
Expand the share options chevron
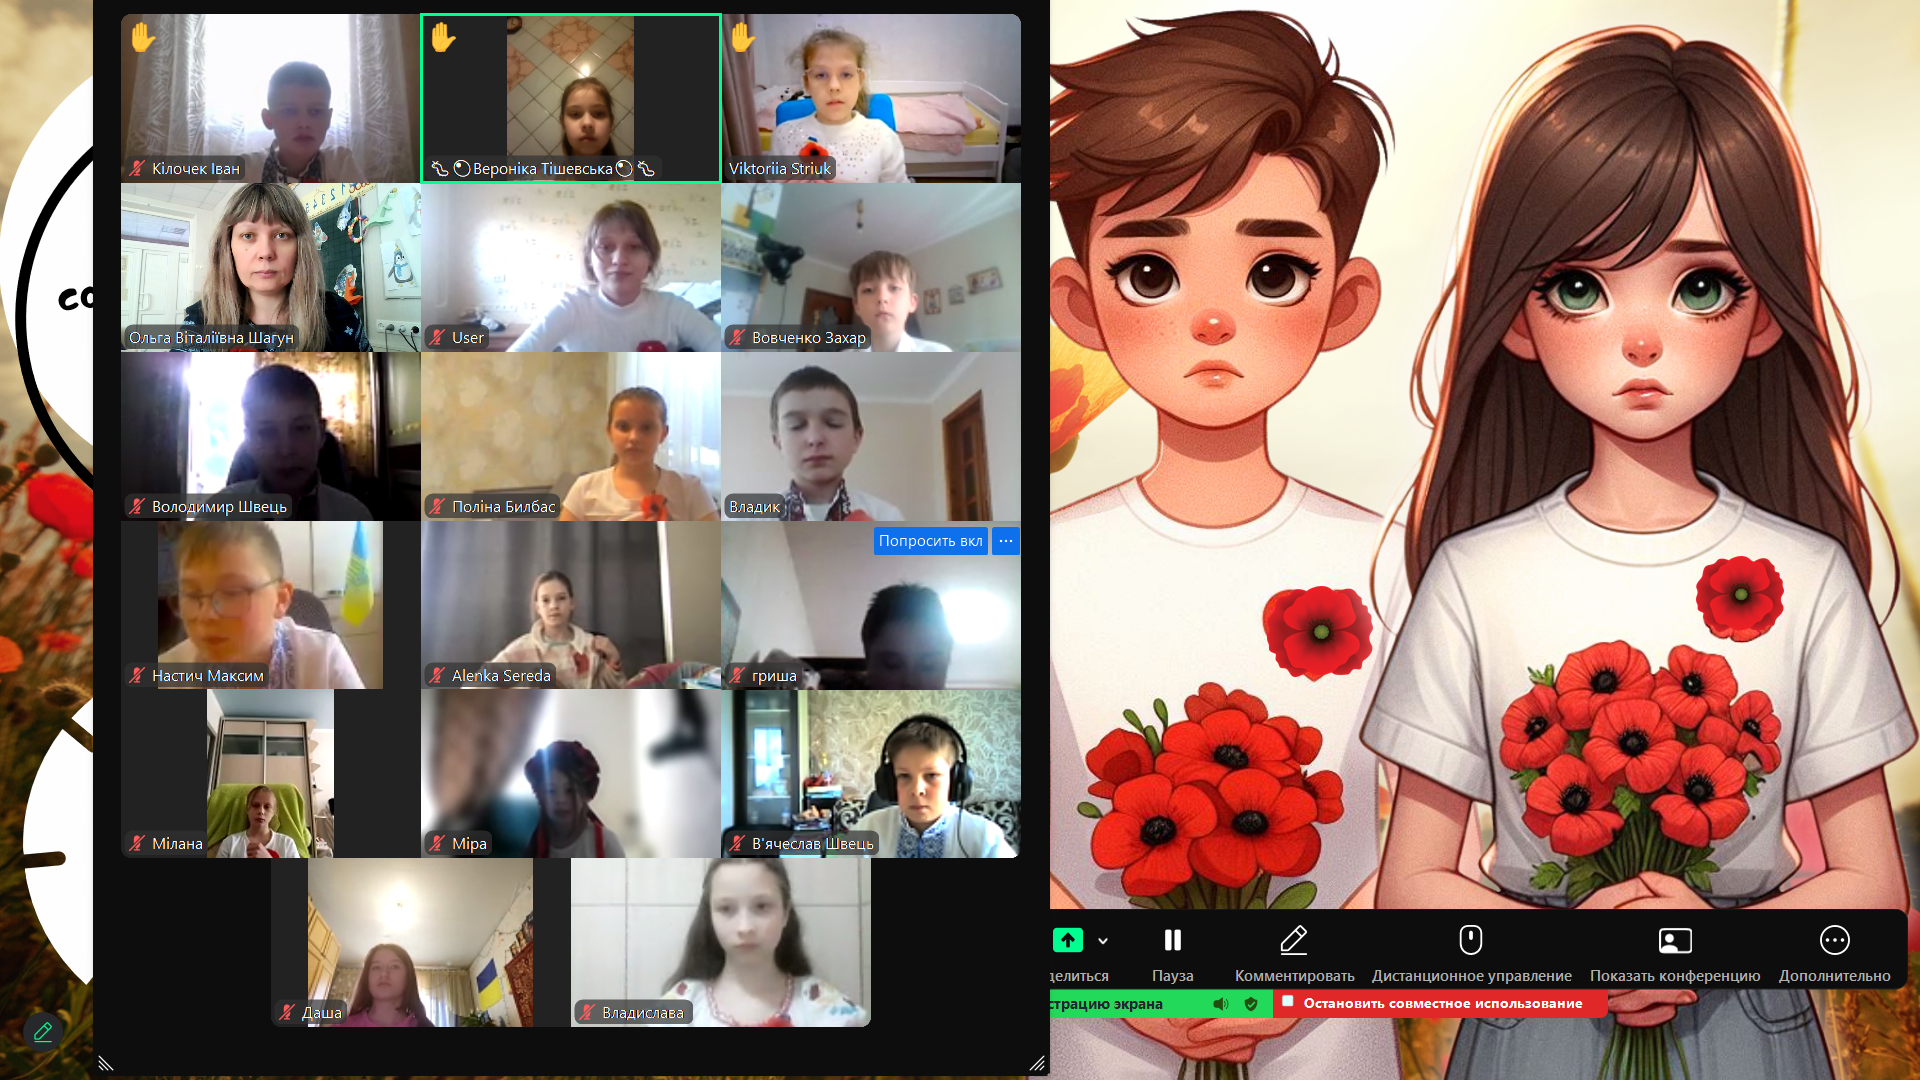point(1103,941)
